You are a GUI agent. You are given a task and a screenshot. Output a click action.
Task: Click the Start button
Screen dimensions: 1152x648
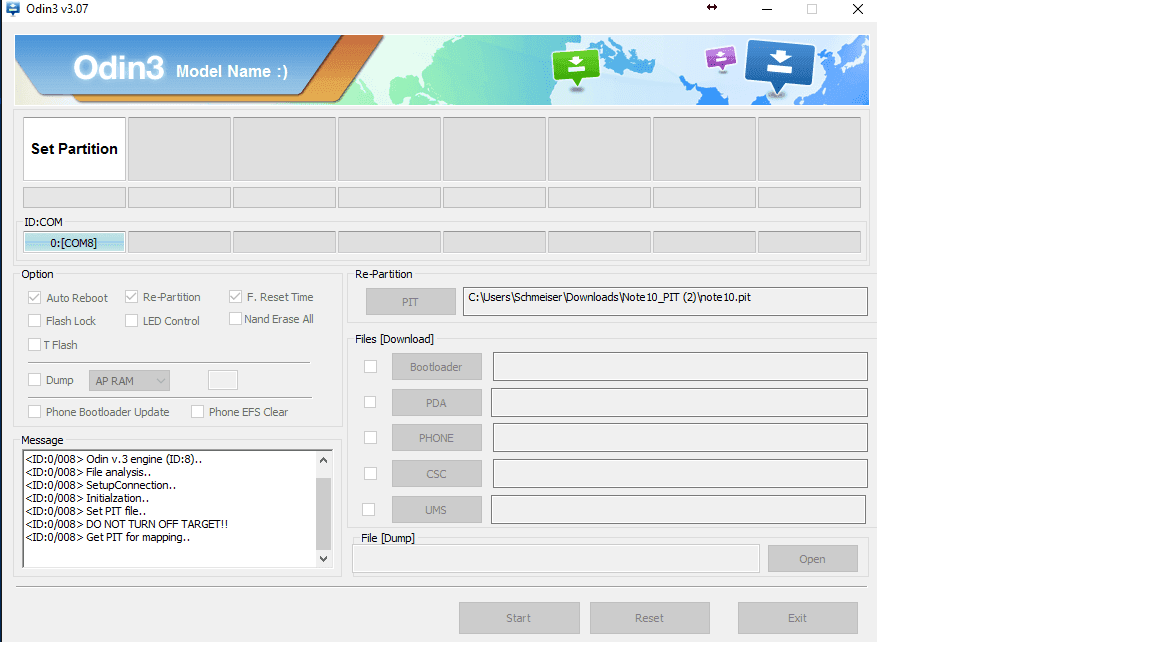519,618
